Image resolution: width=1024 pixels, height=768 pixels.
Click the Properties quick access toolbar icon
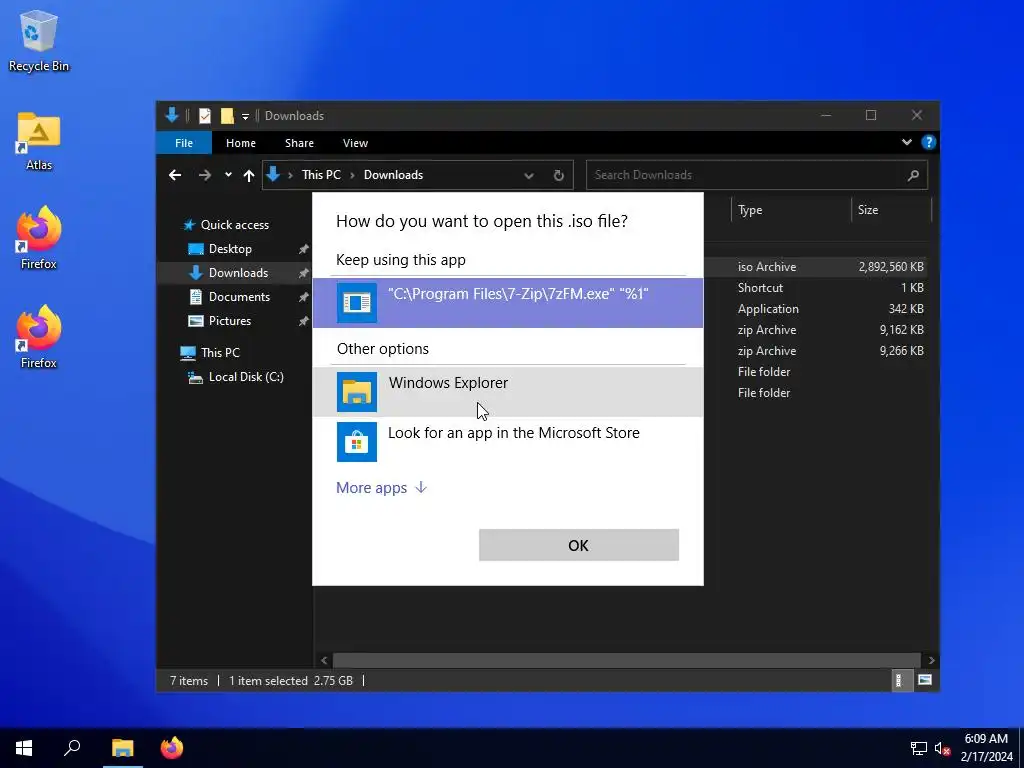click(x=204, y=116)
